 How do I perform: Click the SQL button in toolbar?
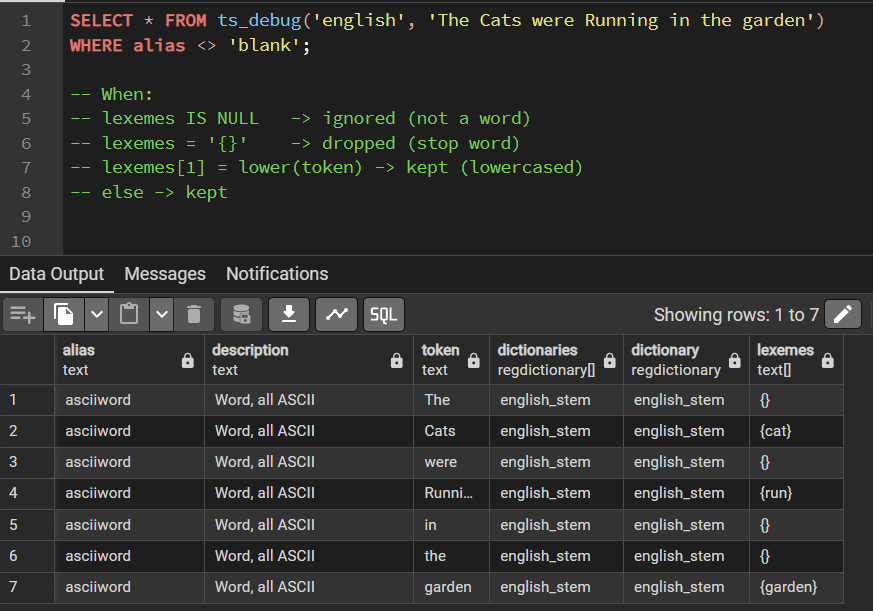pyautogui.click(x=384, y=315)
